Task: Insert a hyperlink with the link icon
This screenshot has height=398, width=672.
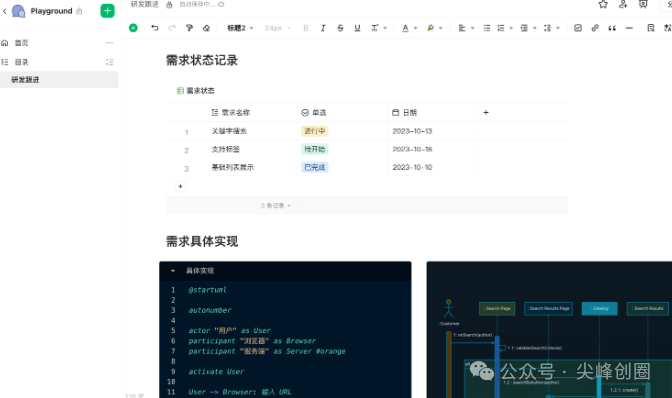Action: (595, 28)
